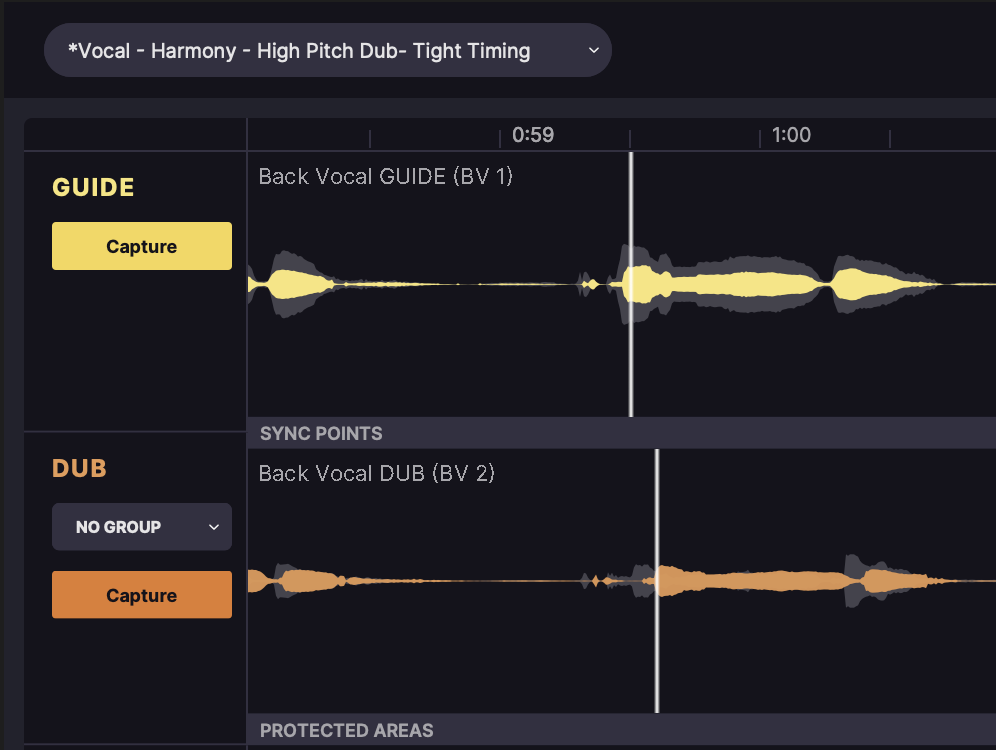Click the yellow GUIDE heading
The image size is (996, 750).
tap(93, 188)
